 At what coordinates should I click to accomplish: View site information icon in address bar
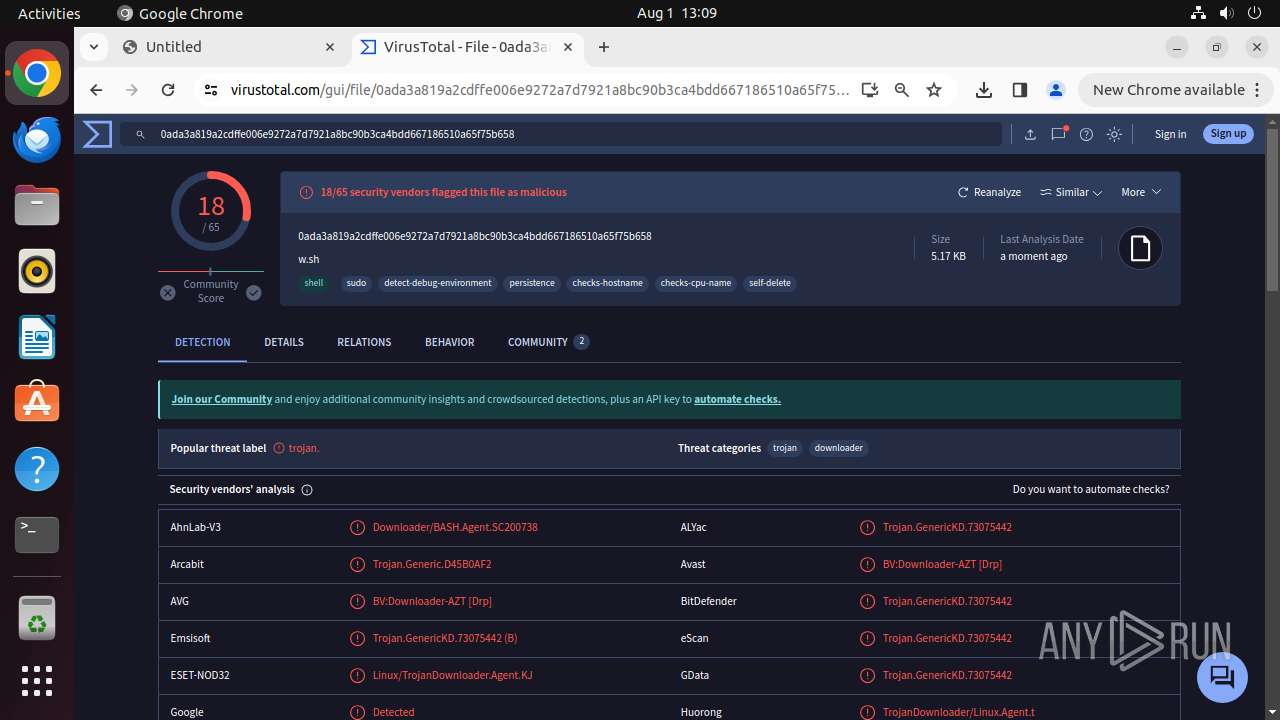(x=210, y=90)
